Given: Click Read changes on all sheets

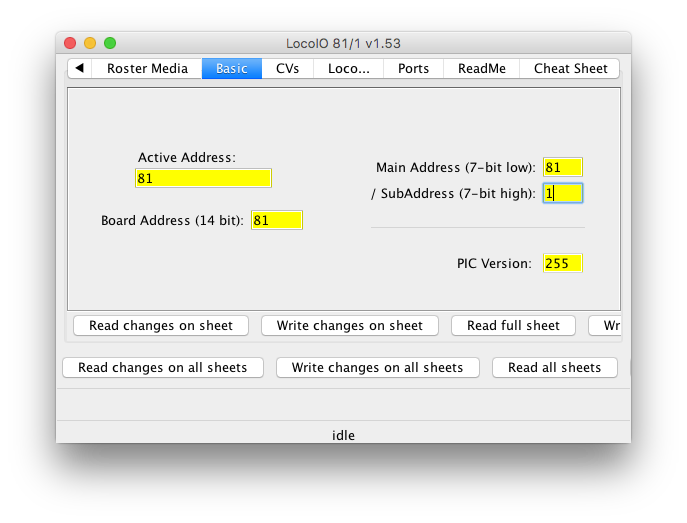Looking at the screenshot, I should (x=162, y=367).
